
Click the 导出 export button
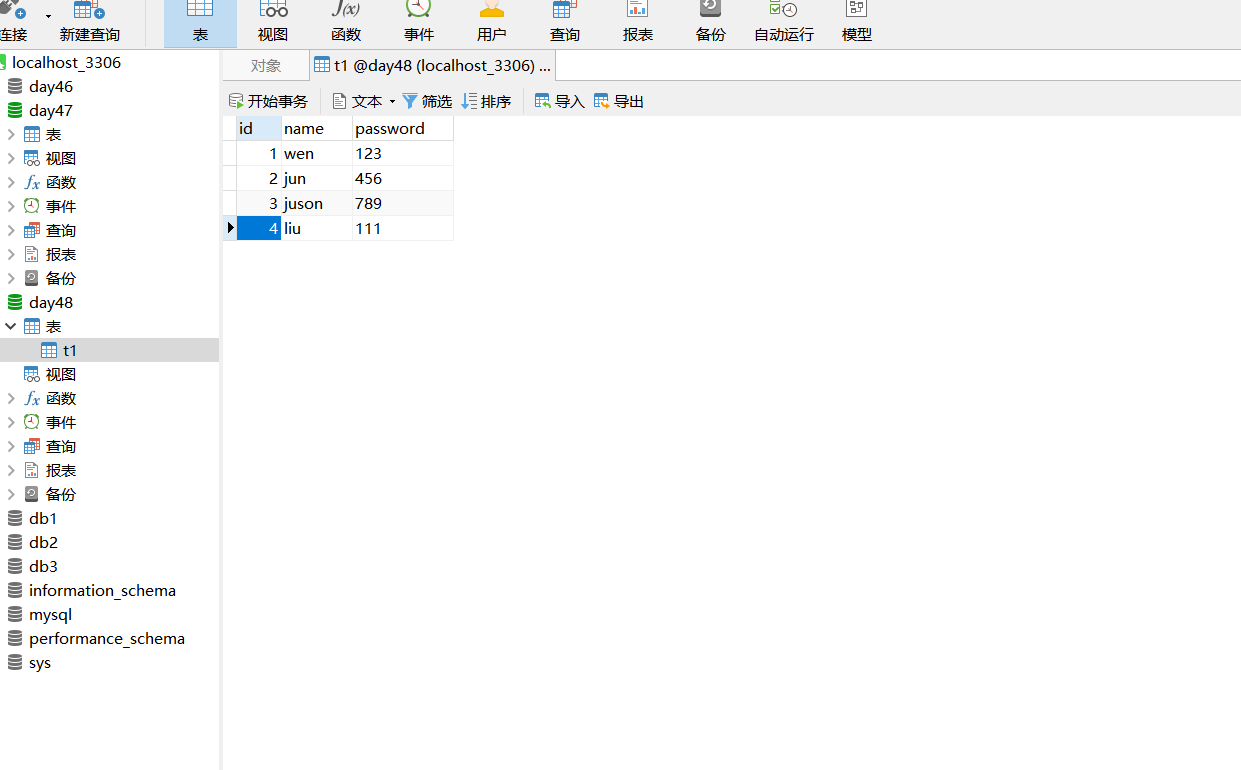point(619,100)
